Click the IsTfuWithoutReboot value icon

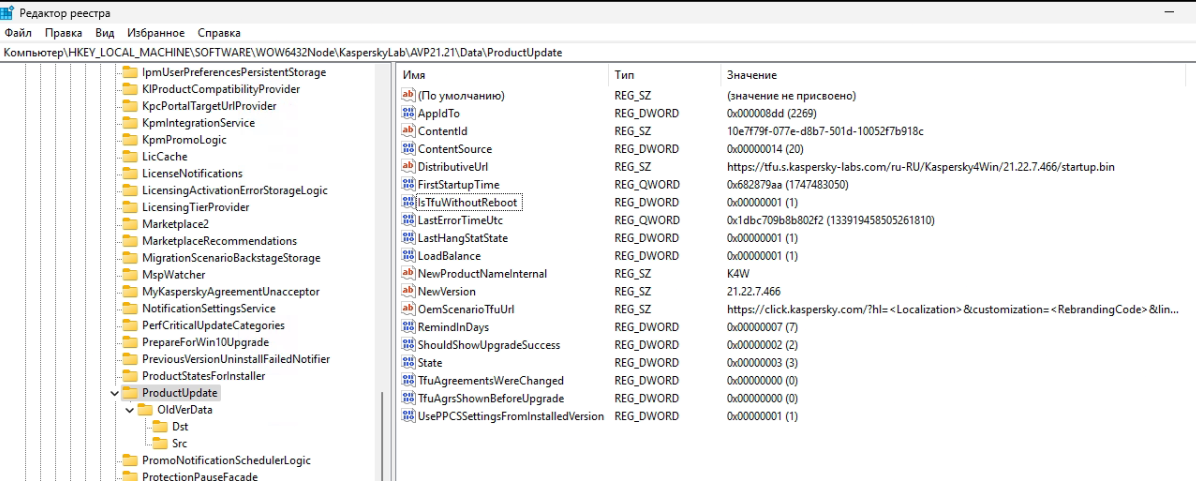408,202
